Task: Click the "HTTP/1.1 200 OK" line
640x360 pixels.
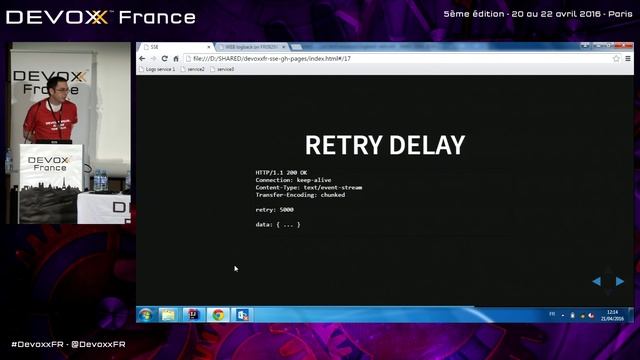Action: pyautogui.click(x=281, y=173)
